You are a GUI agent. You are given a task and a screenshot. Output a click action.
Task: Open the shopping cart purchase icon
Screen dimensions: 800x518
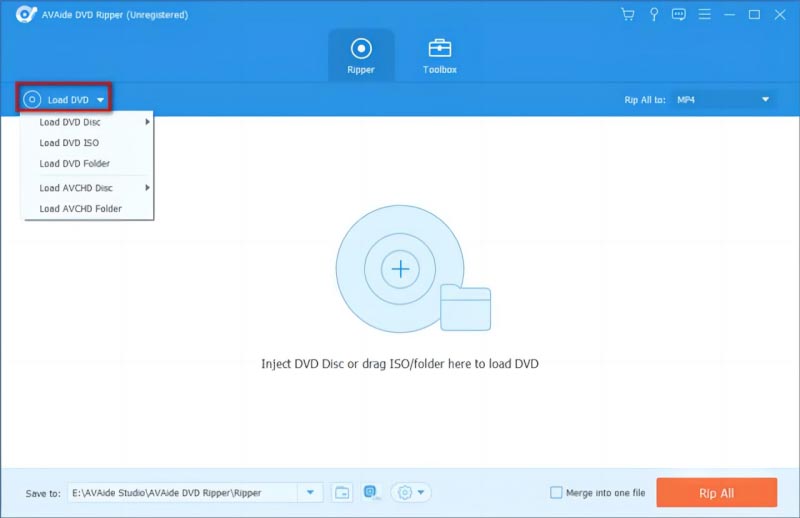pyautogui.click(x=628, y=14)
